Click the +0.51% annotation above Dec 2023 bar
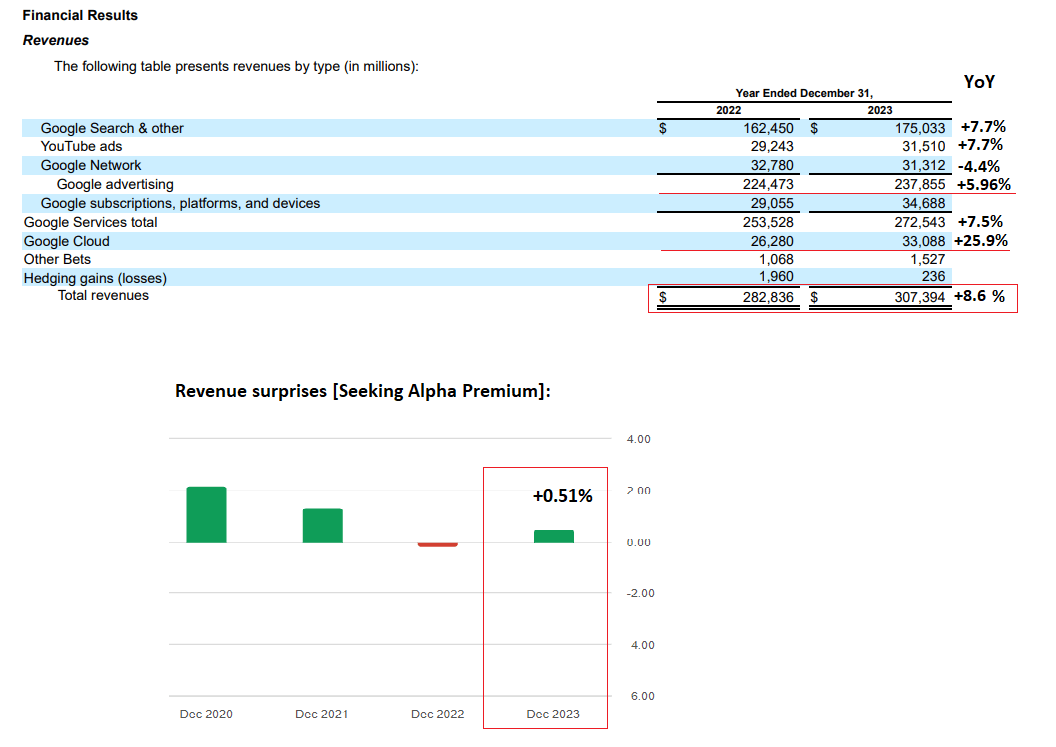This screenshot has height=747, width=1056. [x=562, y=496]
